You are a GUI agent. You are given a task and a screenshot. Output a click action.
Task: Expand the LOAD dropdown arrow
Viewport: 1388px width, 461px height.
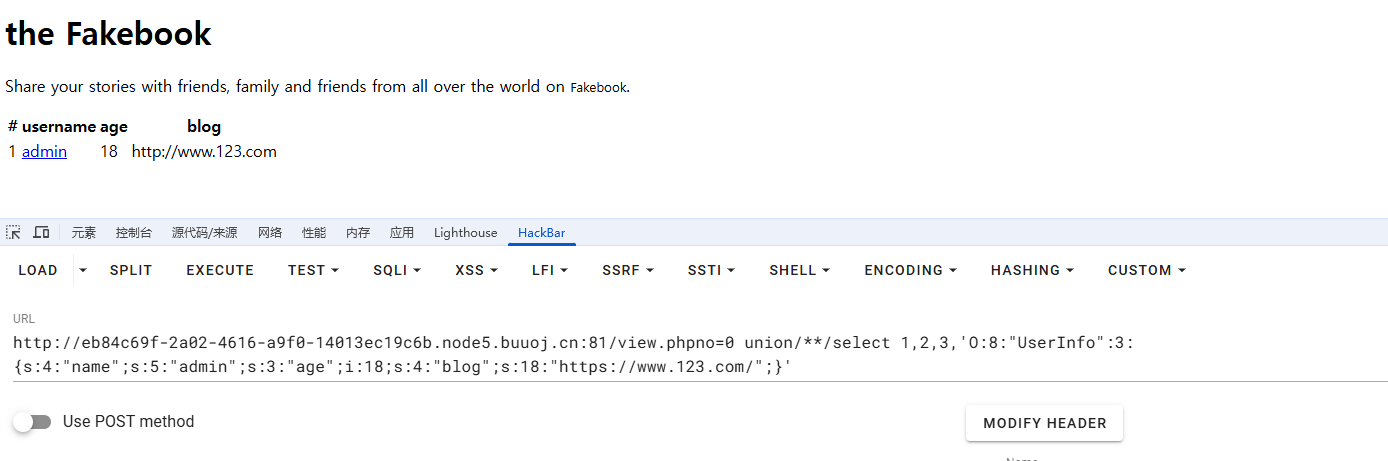[x=83, y=270]
